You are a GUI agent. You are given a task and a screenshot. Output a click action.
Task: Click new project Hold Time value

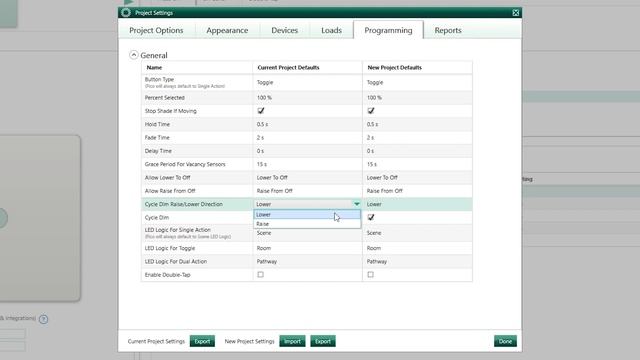372,124
